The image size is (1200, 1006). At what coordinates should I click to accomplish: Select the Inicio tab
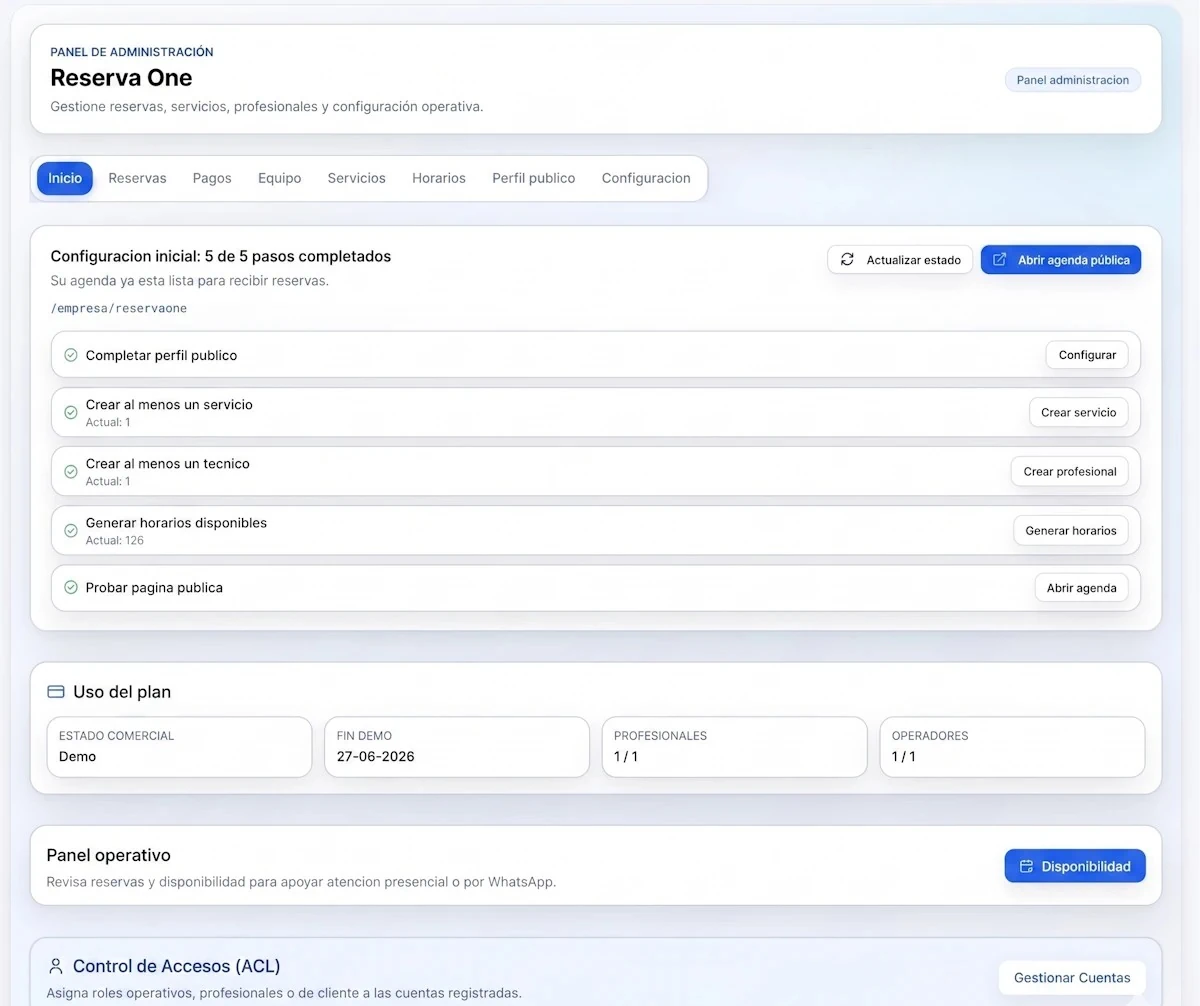[x=65, y=178]
